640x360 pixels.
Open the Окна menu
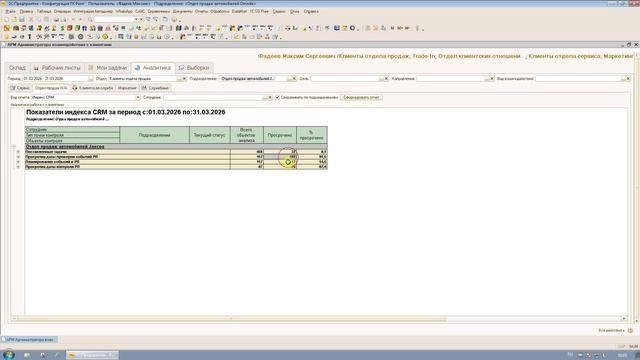pyautogui.click(x=295, y=11)
